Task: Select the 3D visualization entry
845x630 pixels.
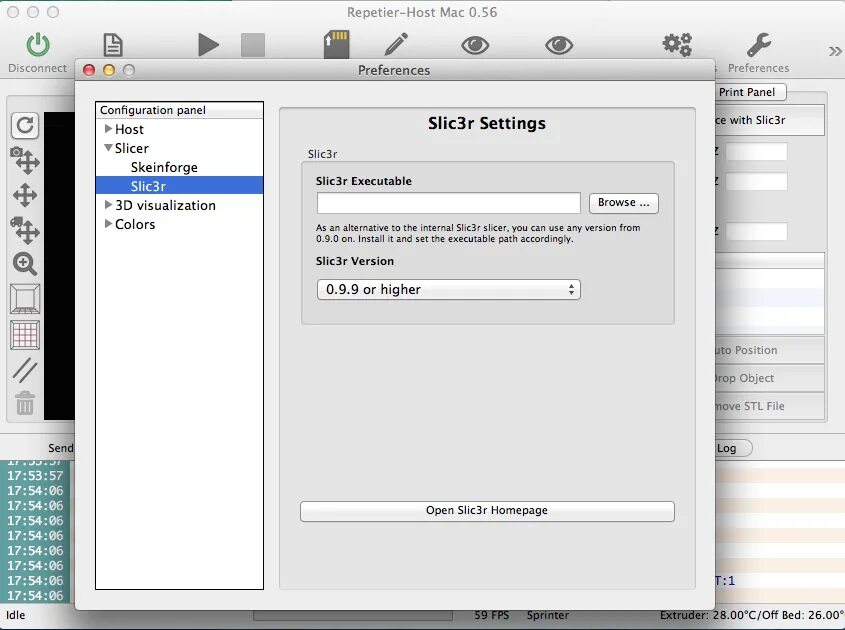Action: pyautogui.click(x=165, y=205)
